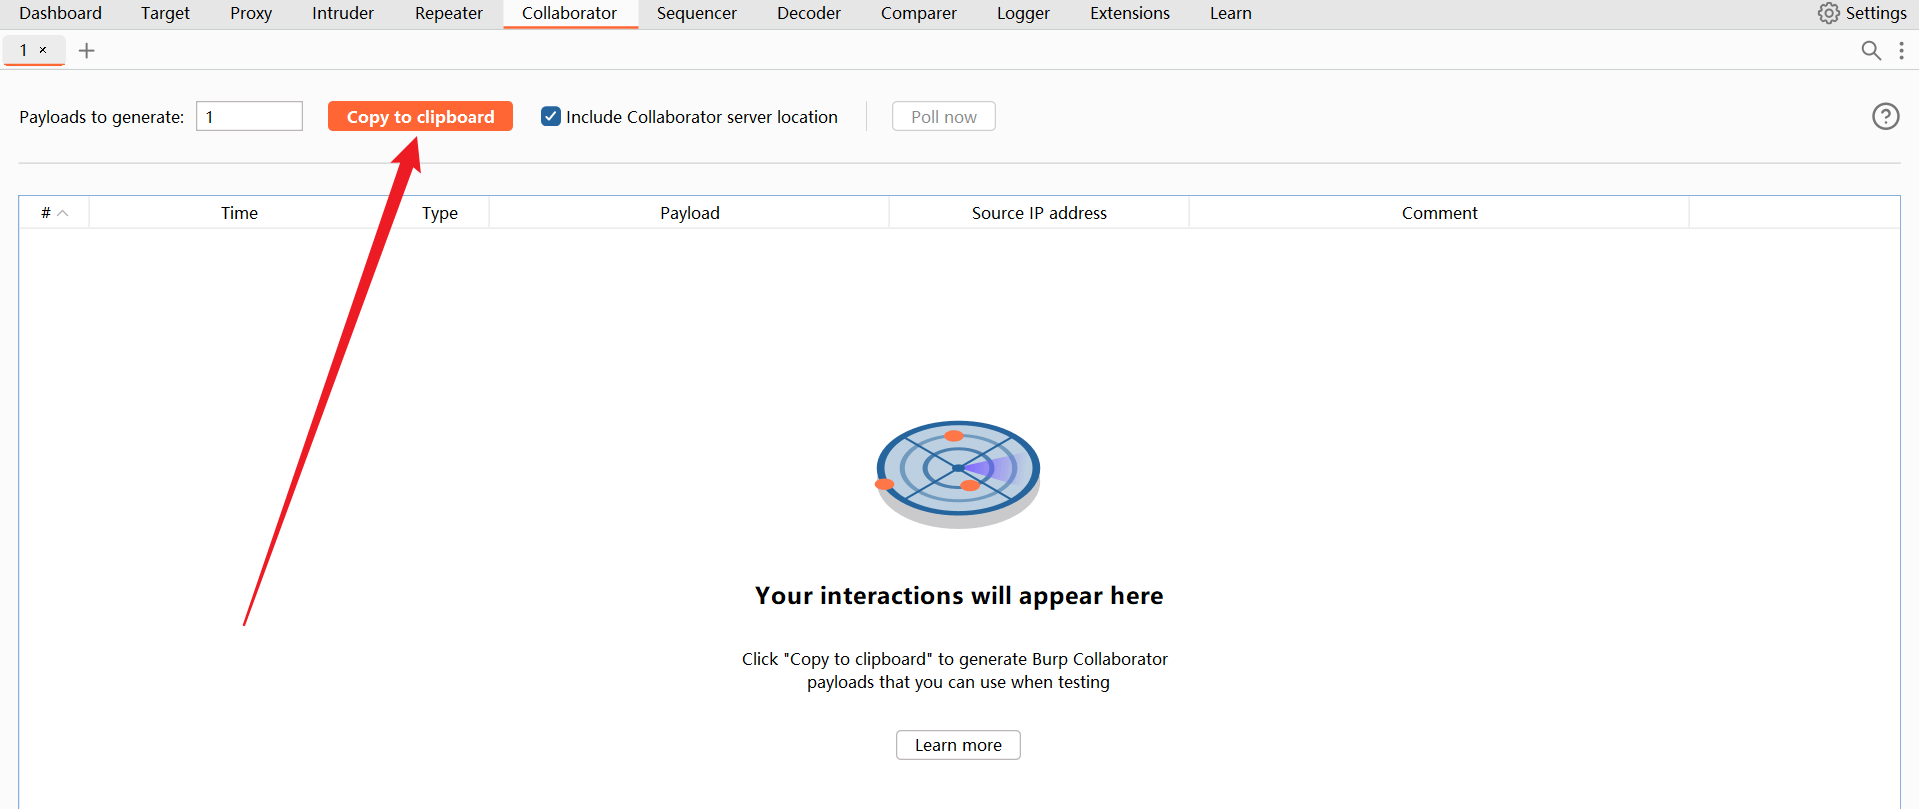Switch to the Decoder tab
Viewport: 1920px width, 809px height.
[x=809, y=13]
